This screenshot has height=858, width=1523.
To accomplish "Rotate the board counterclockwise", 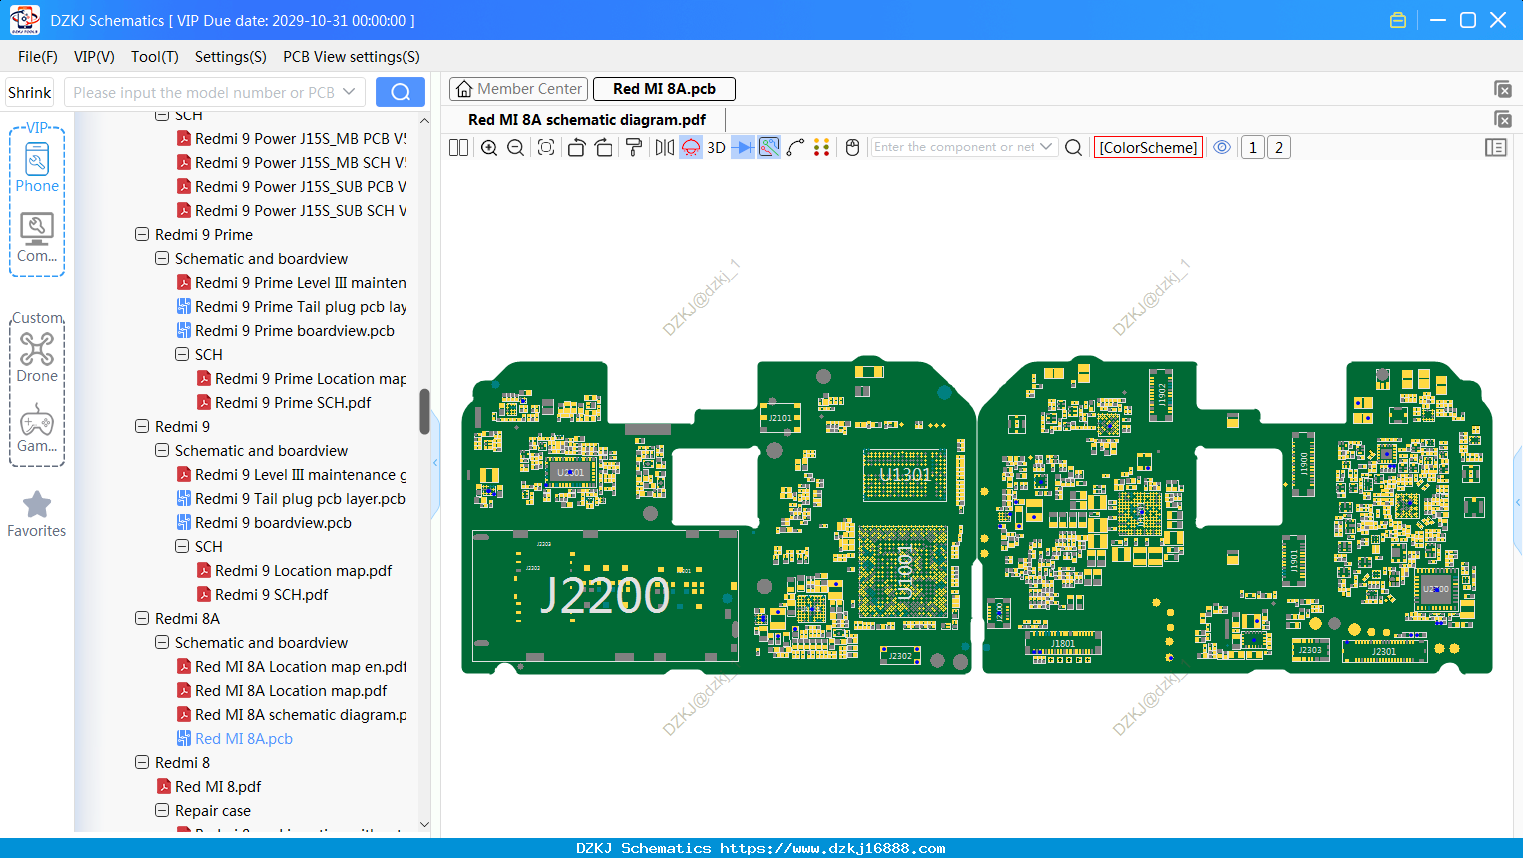I will [x=576, y=147].
